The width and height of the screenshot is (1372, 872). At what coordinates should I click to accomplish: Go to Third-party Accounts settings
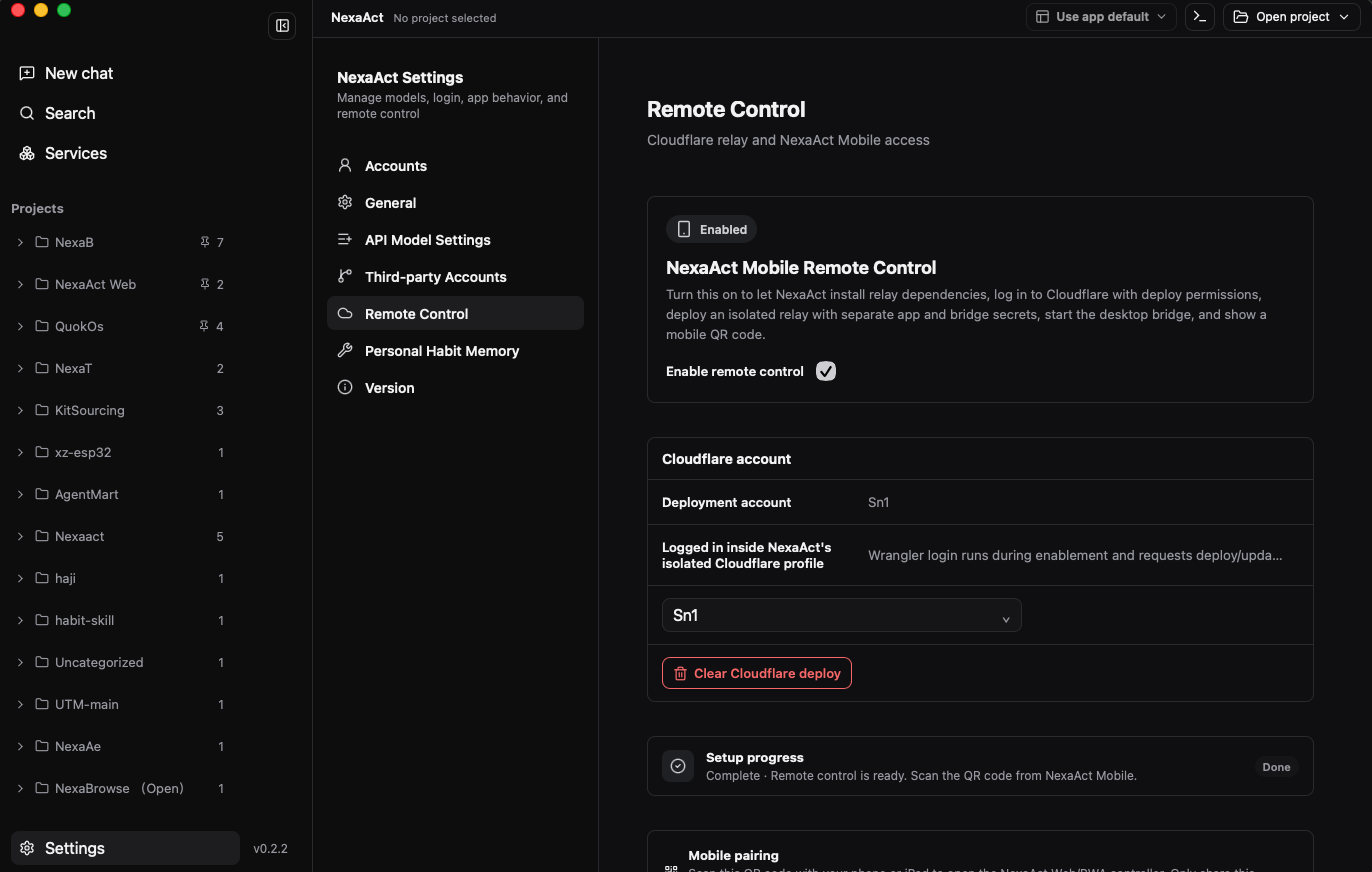(x=455, y=277)
